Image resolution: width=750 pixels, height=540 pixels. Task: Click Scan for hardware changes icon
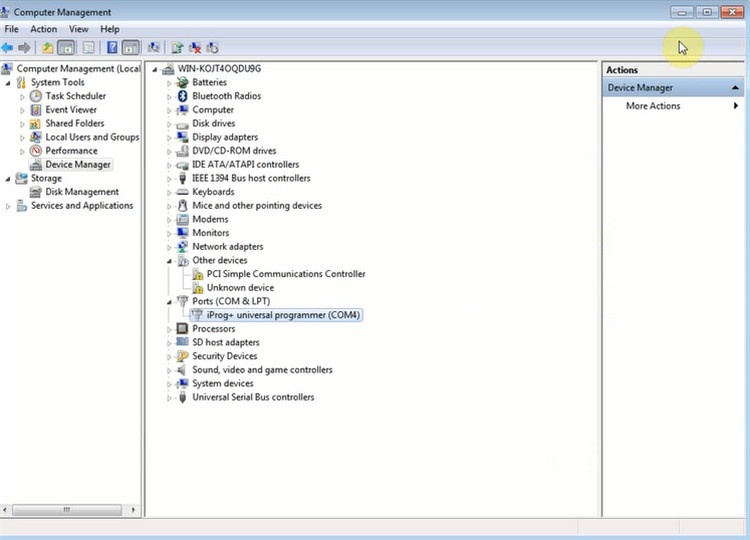pos(154,47)
